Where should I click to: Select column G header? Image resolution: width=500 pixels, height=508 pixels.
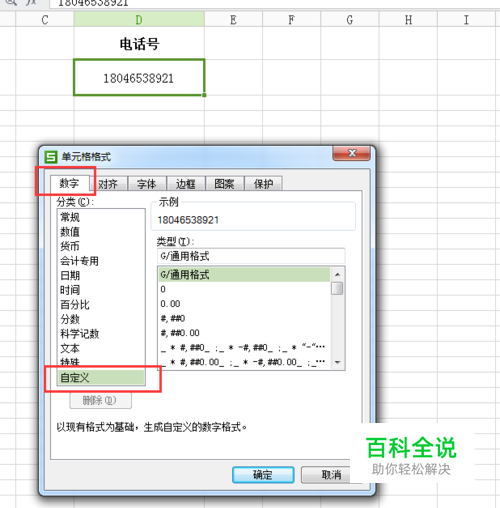[x=350, y=20]
